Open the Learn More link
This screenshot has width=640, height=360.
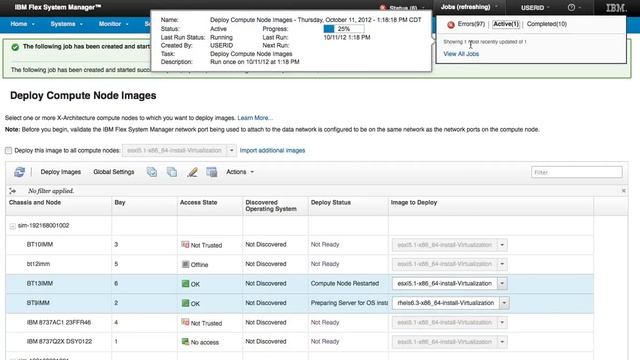tap(255, 118)
